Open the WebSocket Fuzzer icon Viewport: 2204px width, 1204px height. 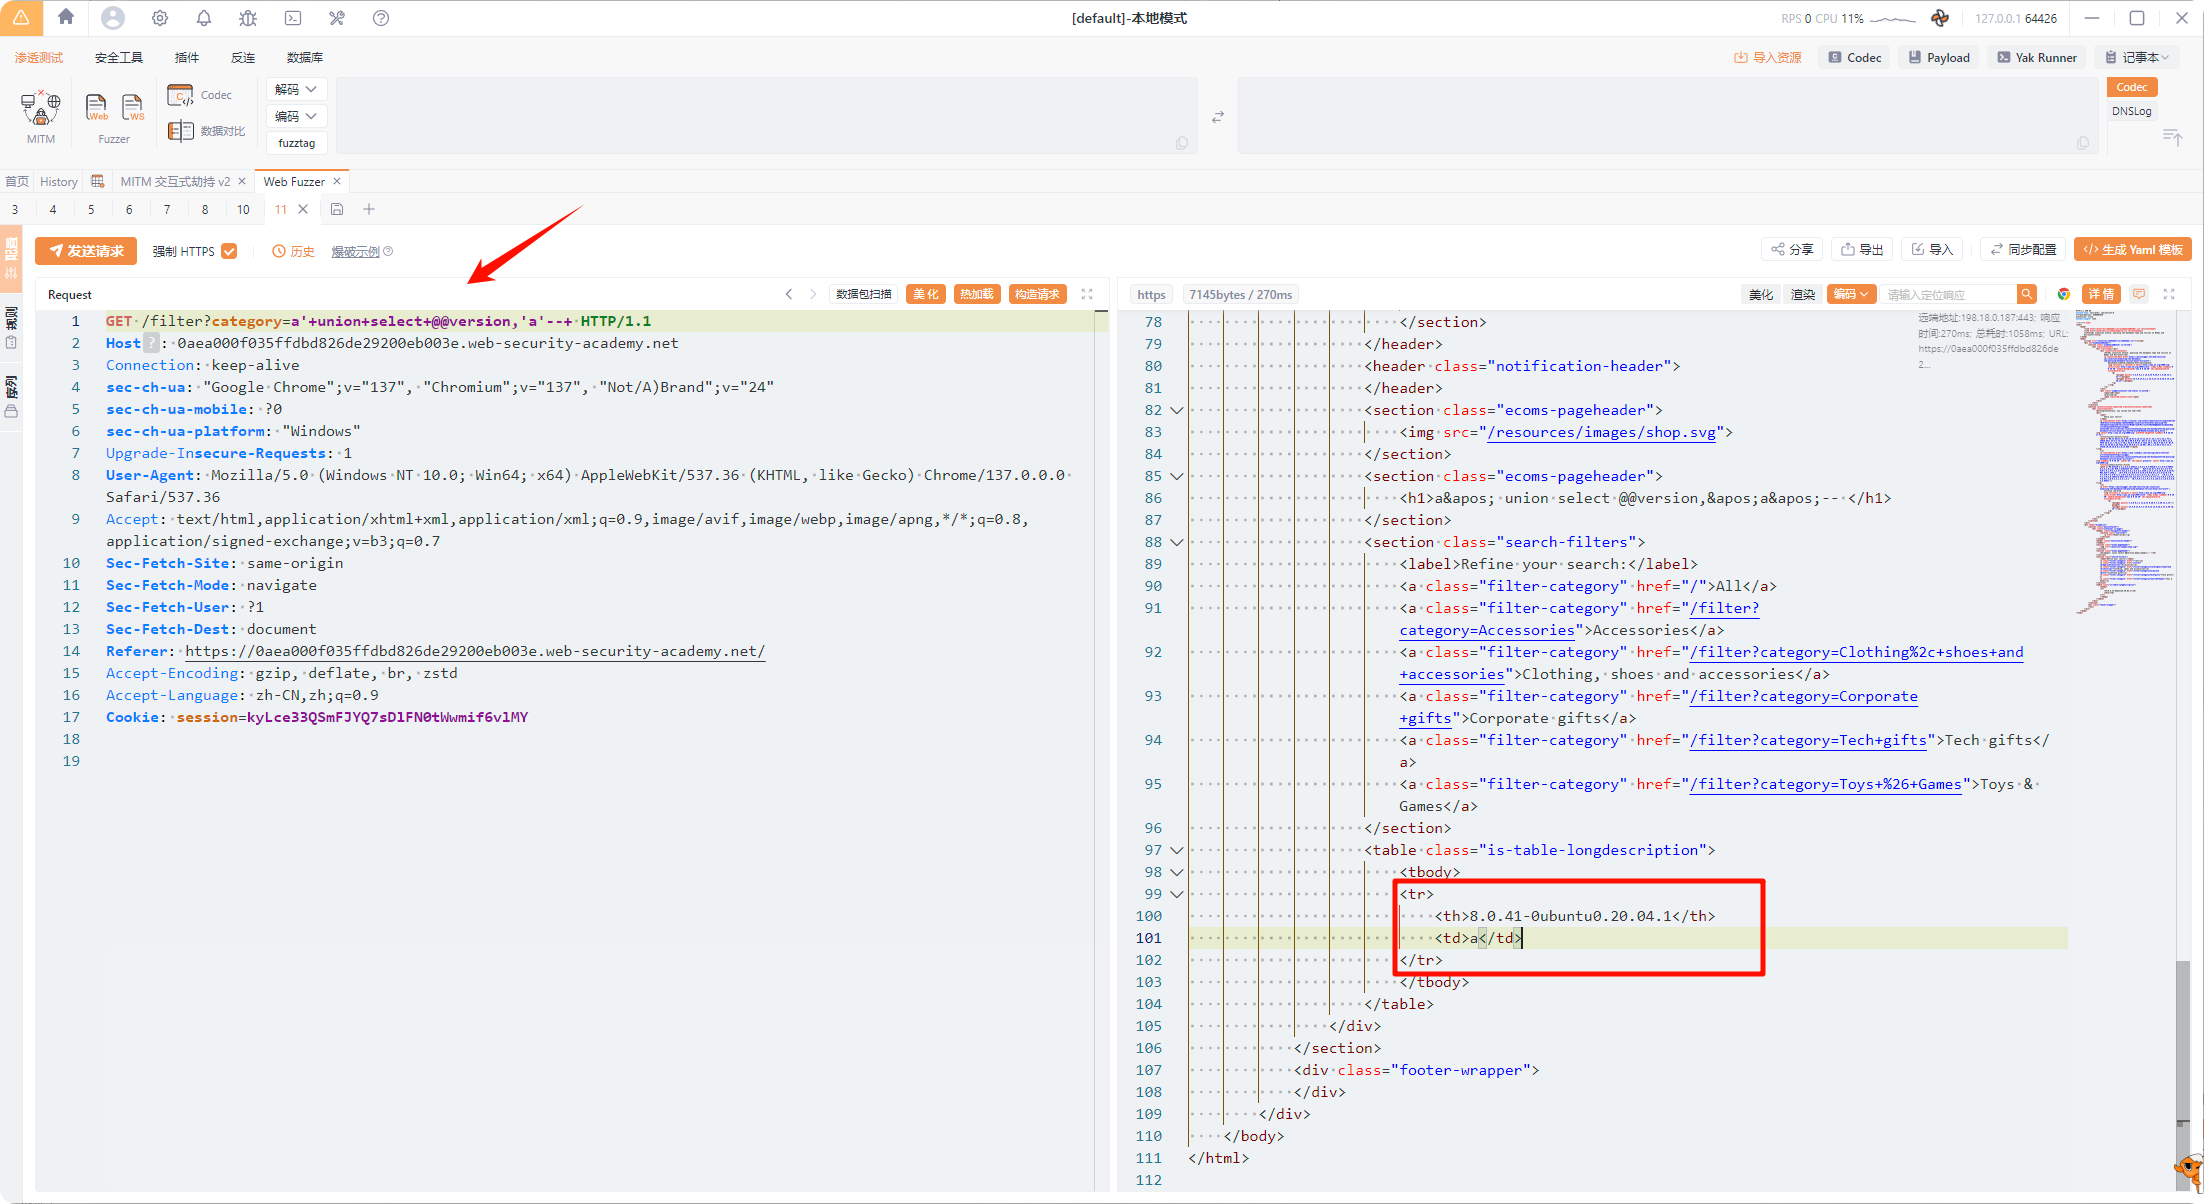pyautogui.click(x=132, y=107)
